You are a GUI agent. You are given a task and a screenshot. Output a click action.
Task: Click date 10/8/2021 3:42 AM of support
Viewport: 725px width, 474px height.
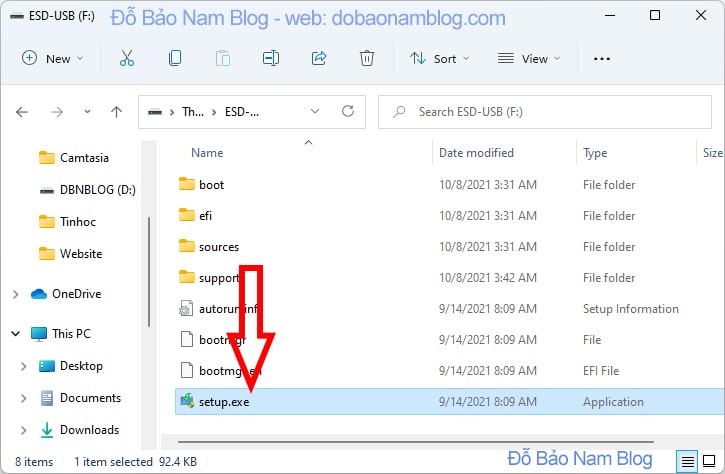coord(488,277)
